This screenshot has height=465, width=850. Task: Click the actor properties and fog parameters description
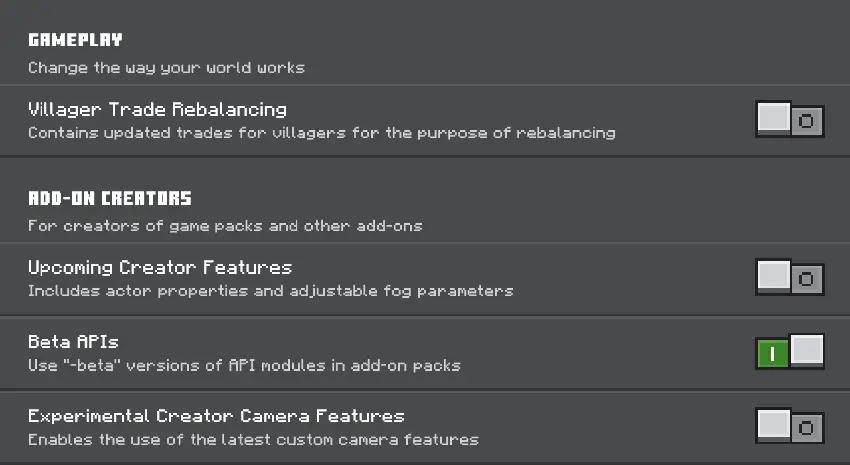(270, 291)
